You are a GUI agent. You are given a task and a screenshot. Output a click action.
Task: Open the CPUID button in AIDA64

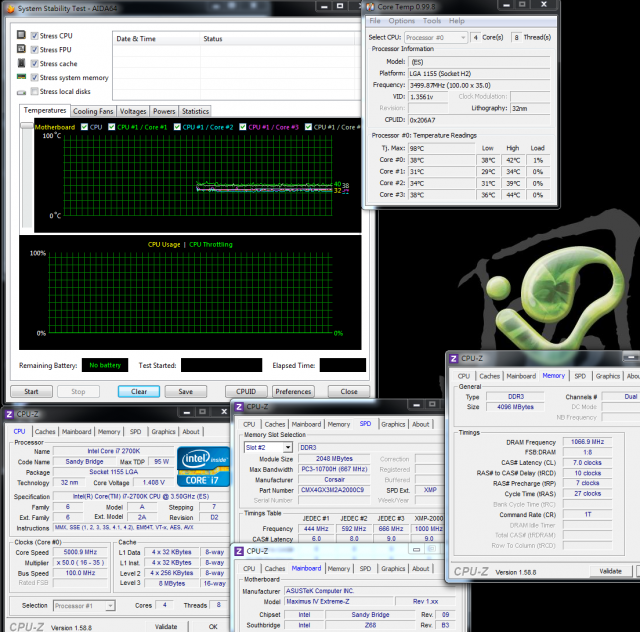tap(246, 392)
